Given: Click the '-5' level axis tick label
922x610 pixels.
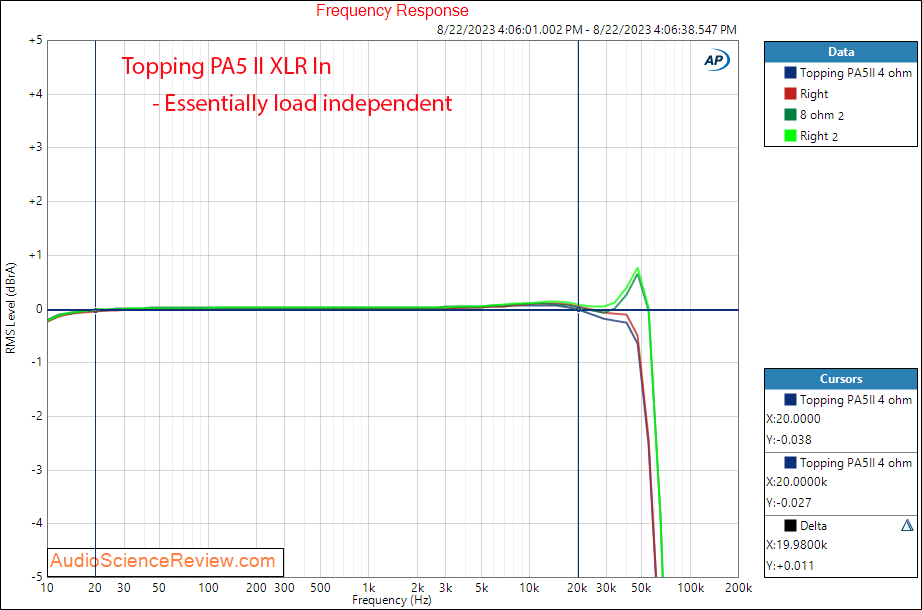Looking at the screenshot, I should (x=36, y=576).
